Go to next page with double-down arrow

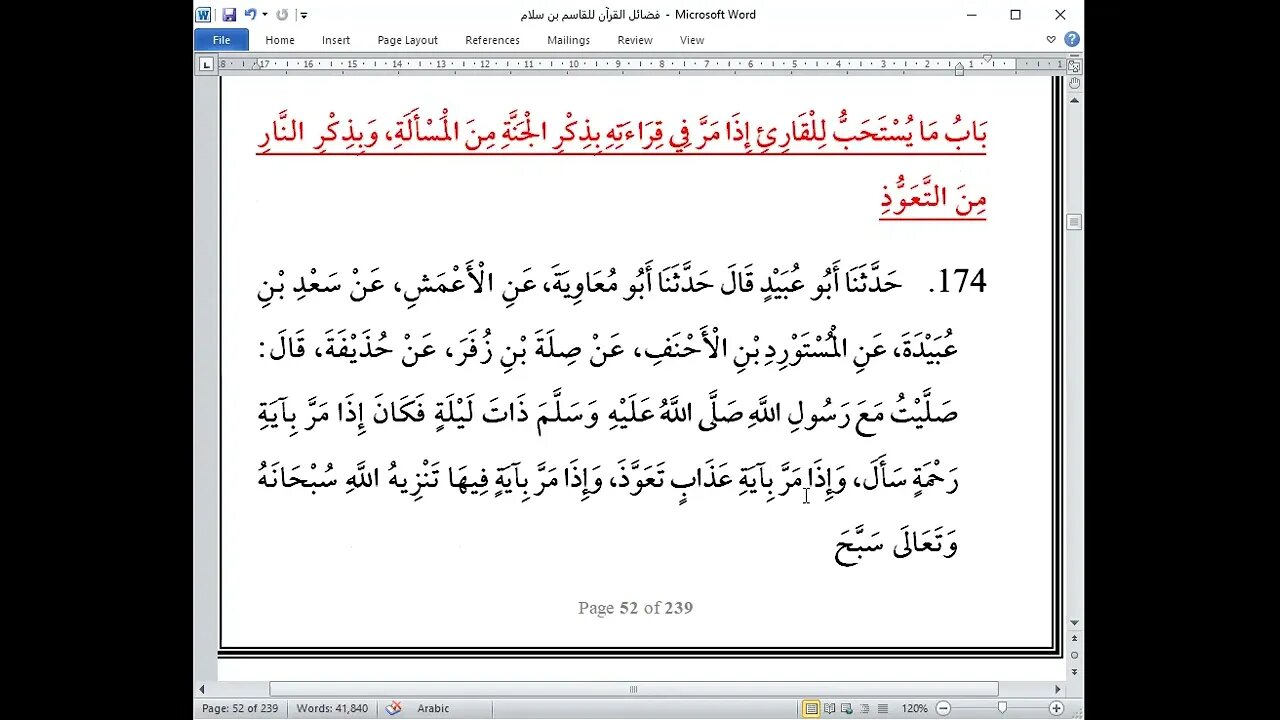click(1075, 671)
